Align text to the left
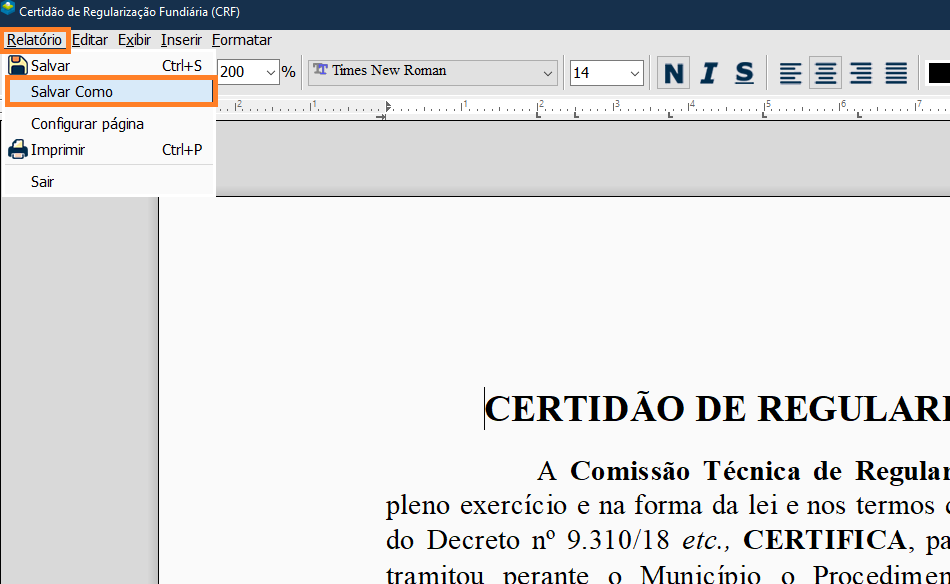The image size is (950, 584). [x=791, y=73]
